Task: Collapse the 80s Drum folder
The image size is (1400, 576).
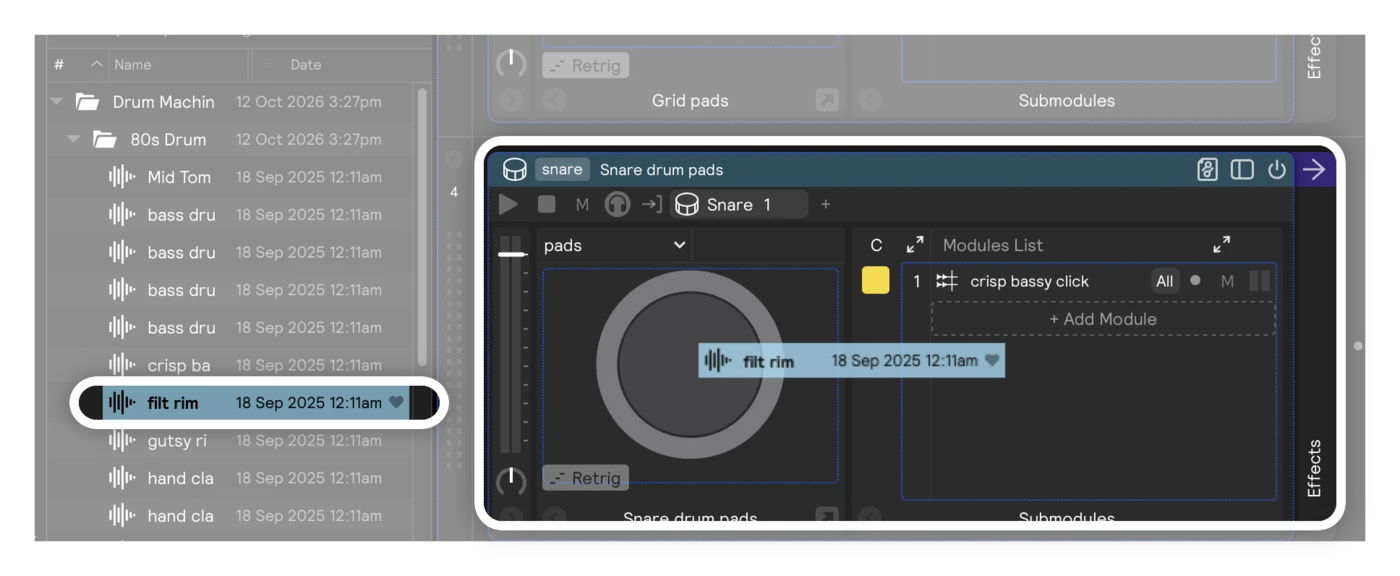Action: tap(74, 139)
